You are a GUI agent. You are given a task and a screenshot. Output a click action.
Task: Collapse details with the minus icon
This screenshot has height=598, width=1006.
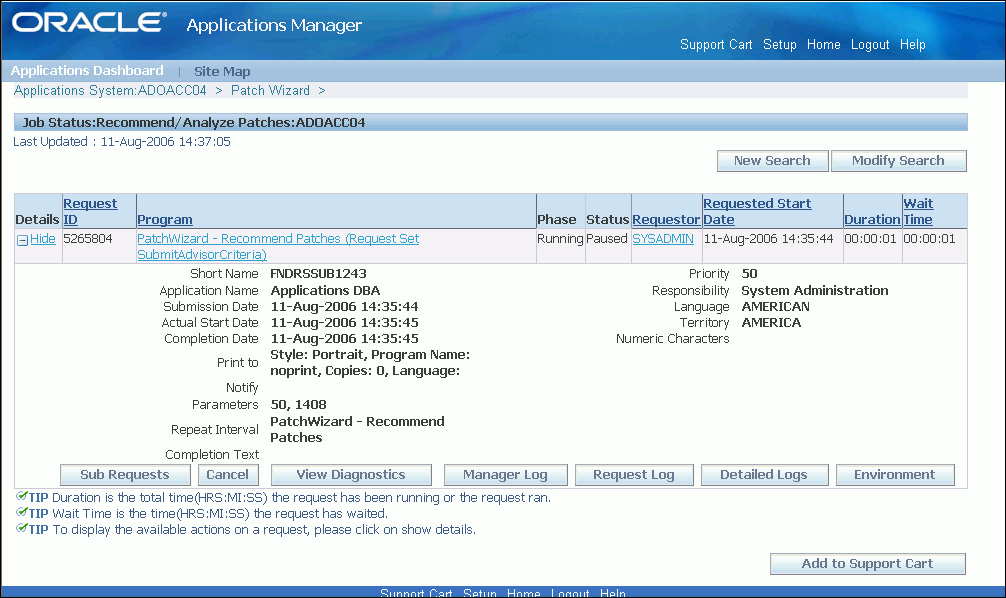tap(22, 241)
